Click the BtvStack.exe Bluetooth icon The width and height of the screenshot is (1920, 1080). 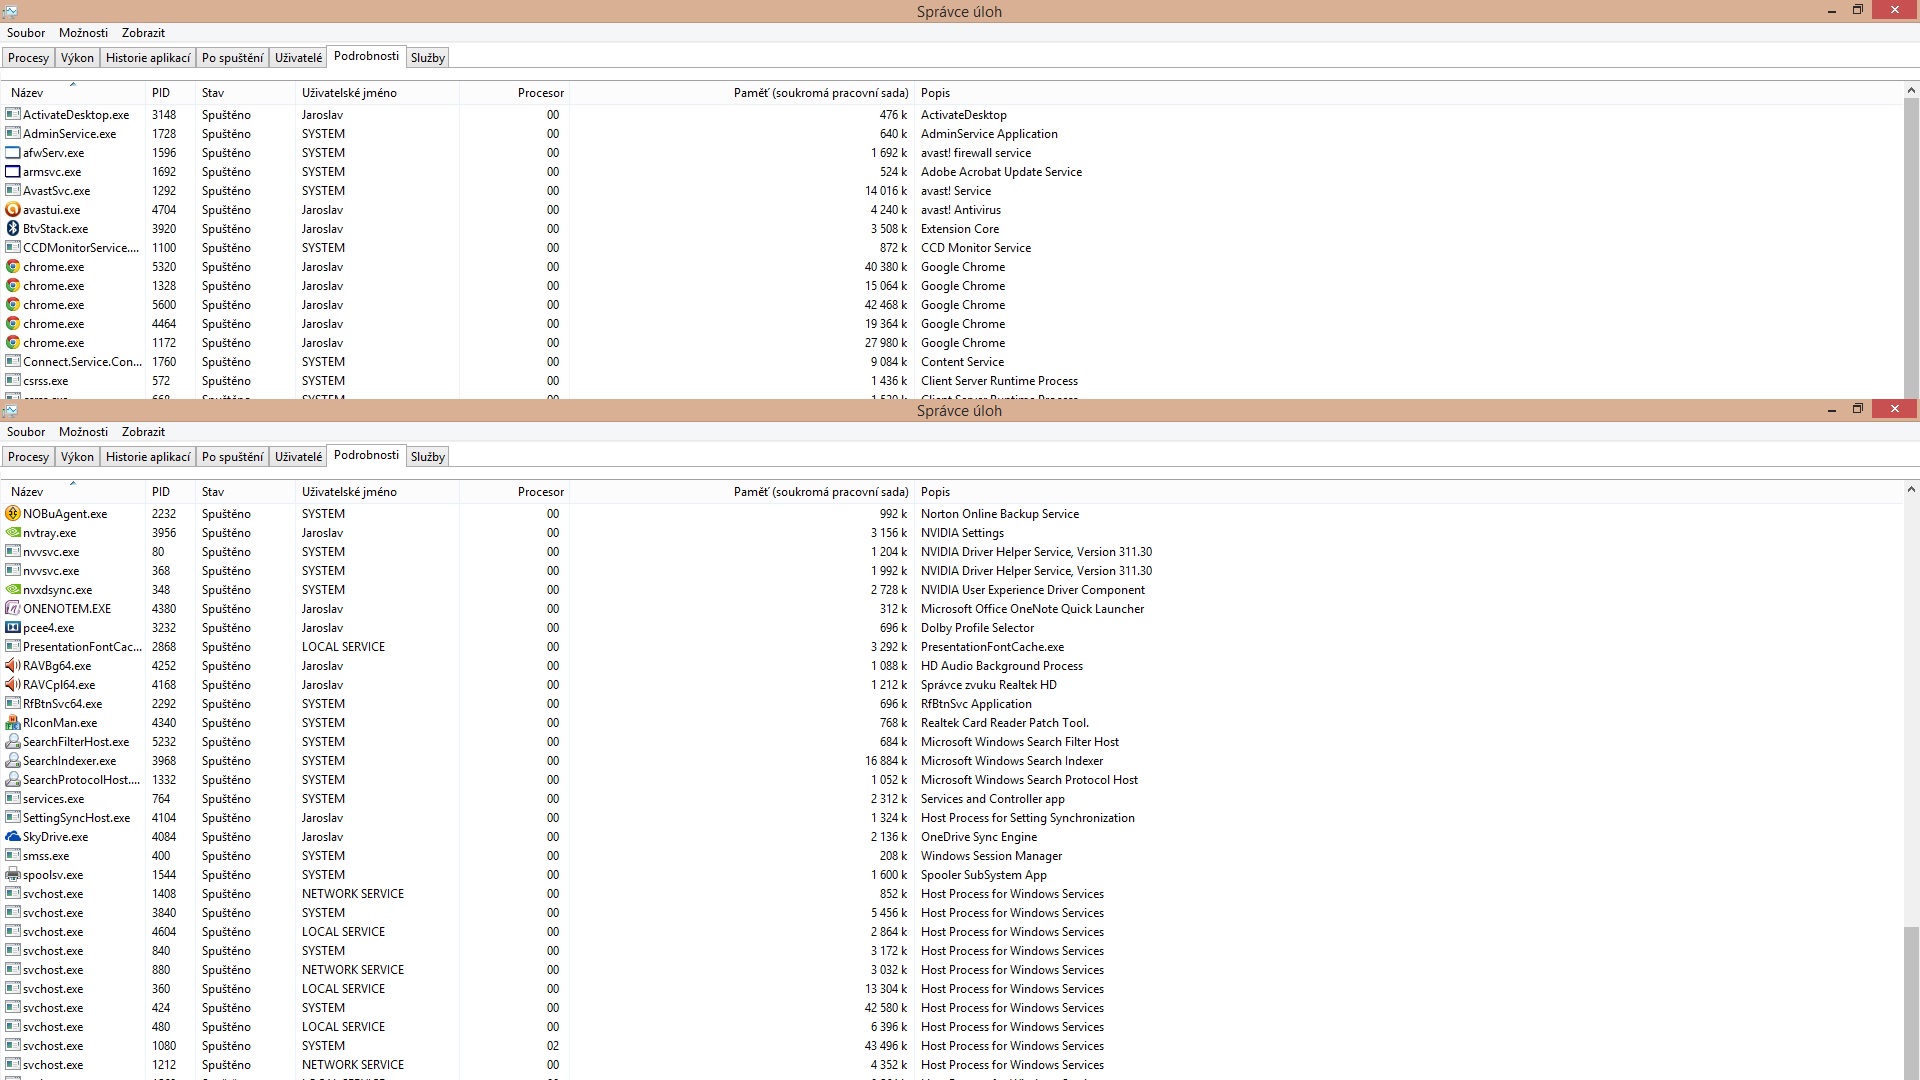click(x=13, y=229)
